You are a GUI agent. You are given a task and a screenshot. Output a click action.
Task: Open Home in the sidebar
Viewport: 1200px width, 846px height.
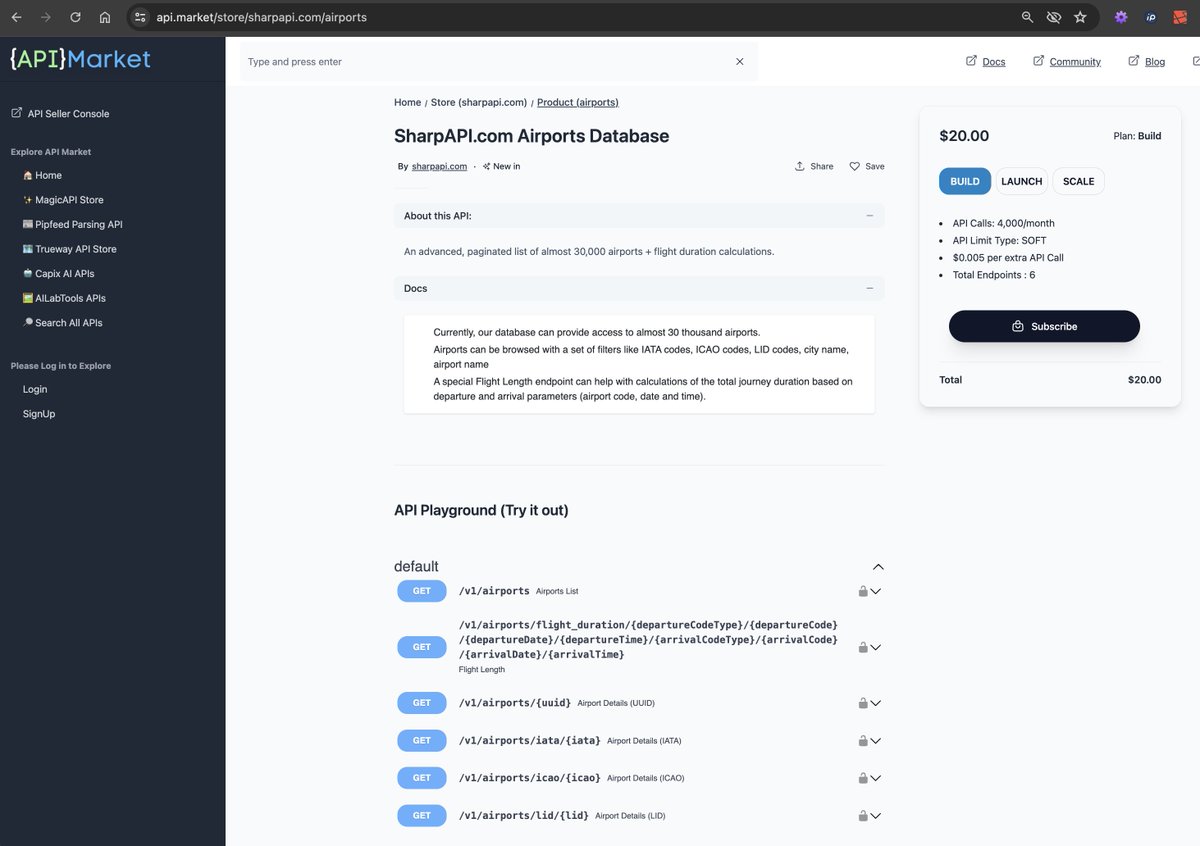coord(42,175)
